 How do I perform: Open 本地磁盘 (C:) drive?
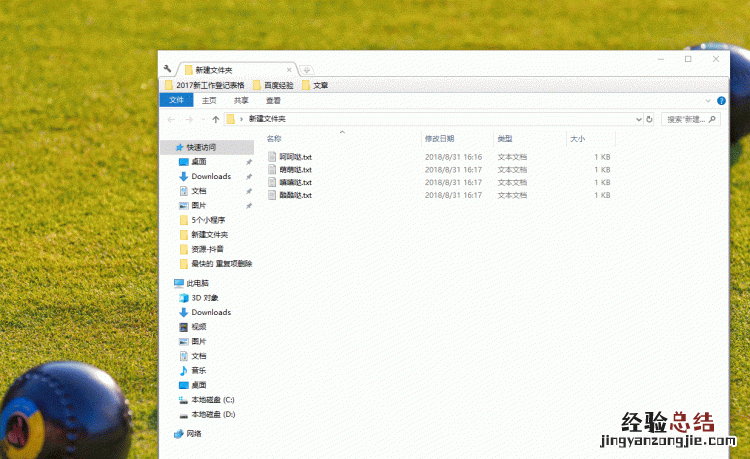click(x=212, y=399)
